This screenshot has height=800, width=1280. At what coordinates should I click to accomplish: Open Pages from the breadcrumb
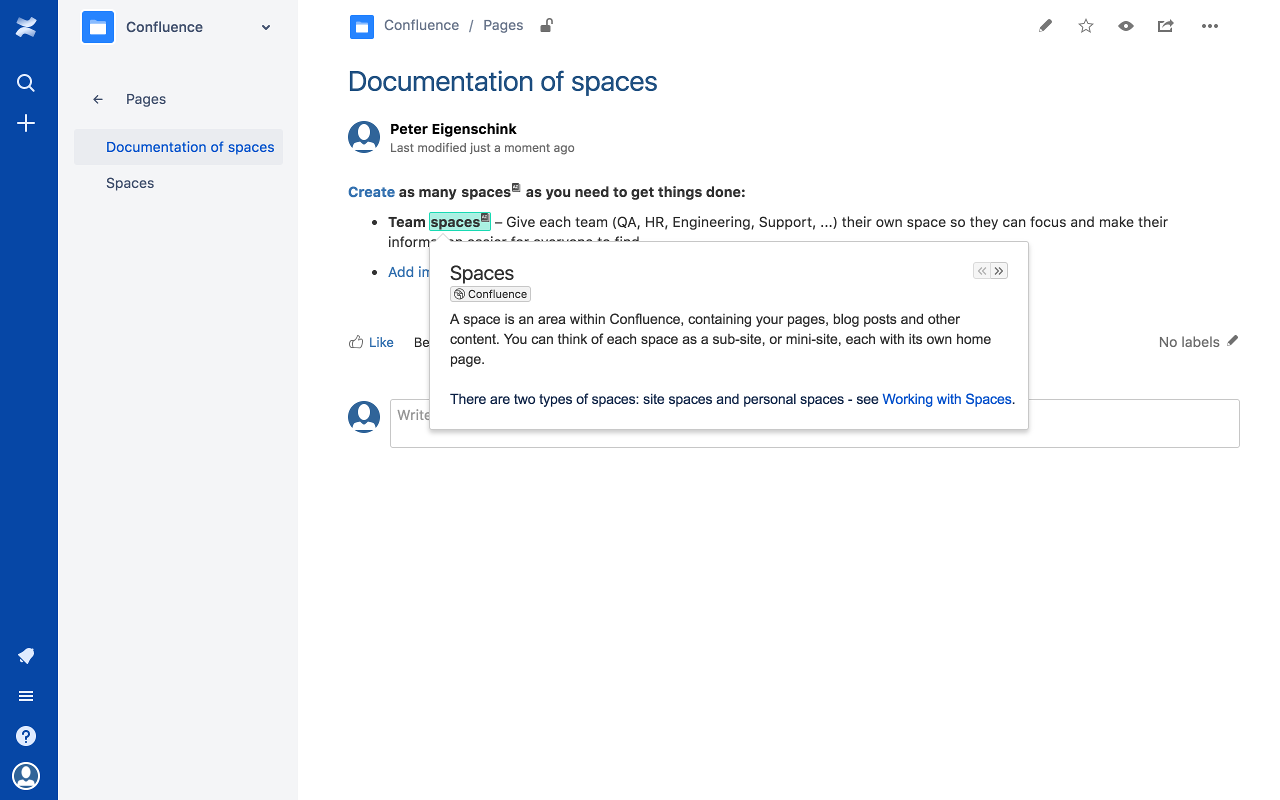(503, 25)
